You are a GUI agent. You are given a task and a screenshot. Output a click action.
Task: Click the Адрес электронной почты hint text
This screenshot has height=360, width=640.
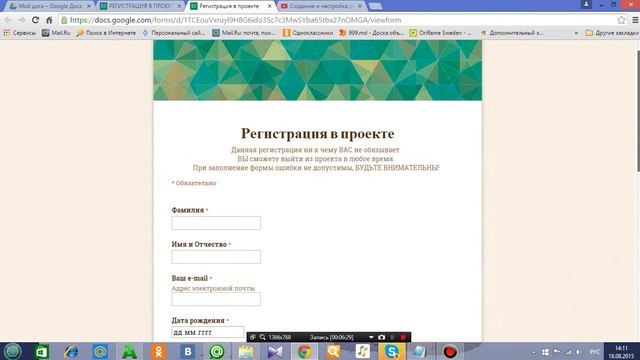[213, 288]
